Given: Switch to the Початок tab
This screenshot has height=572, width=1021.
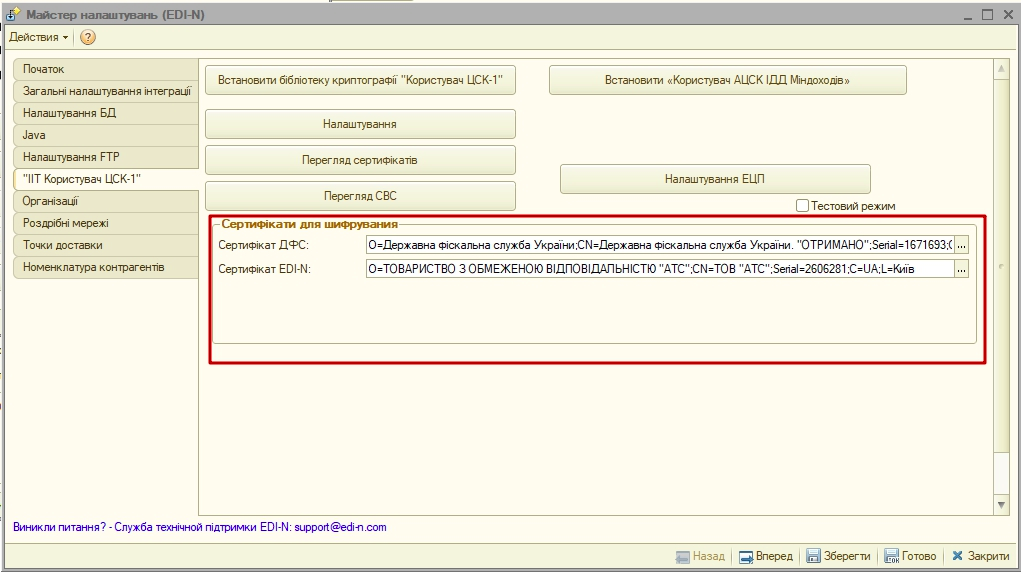Looking at the screenshot, I should pos(105,69).
